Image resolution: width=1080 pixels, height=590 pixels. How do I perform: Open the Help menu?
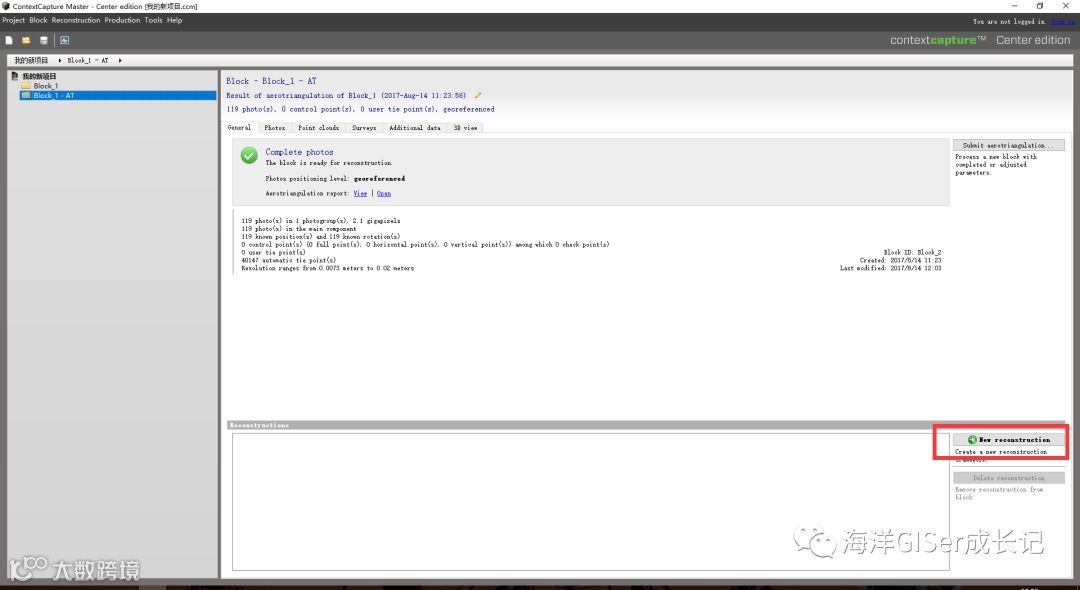[174, 21]
